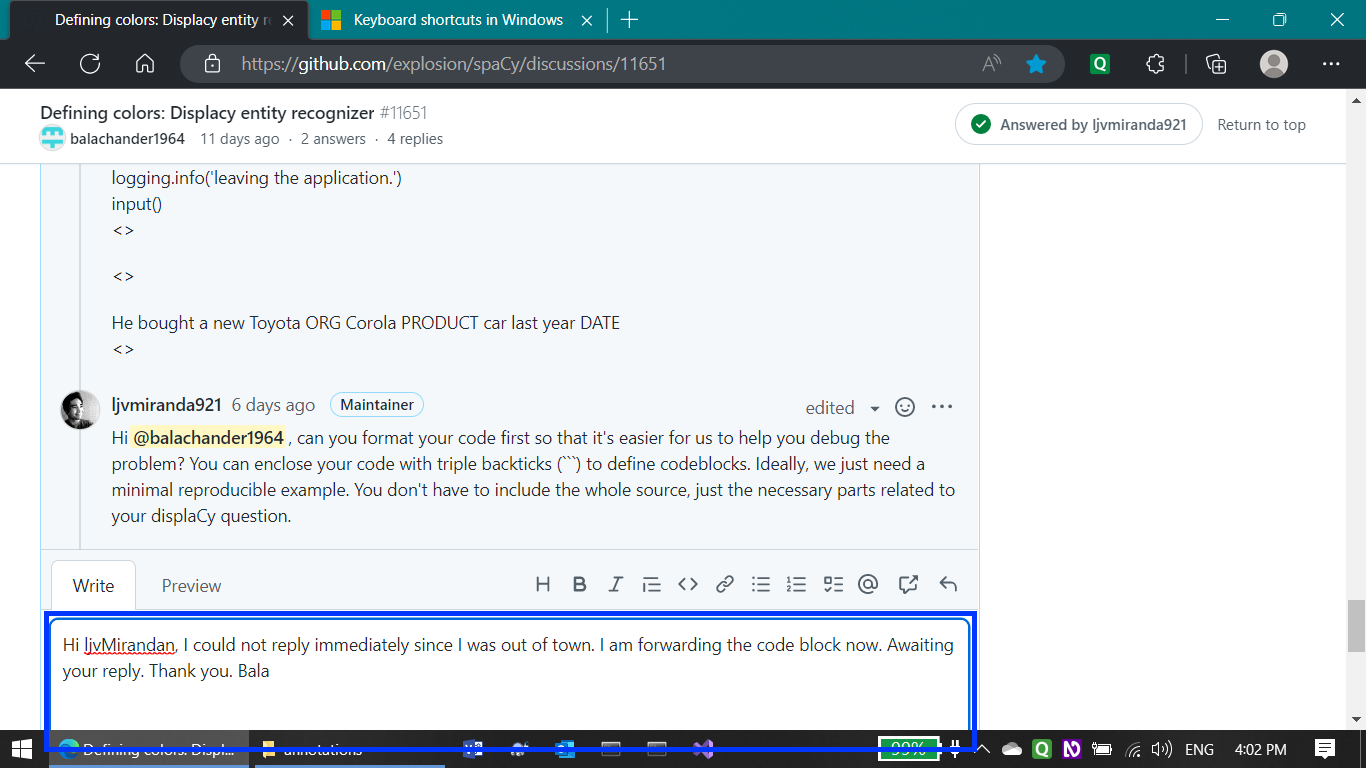Insert a quote block
This screenshot has height=768, width=1366.
(651, 585)
